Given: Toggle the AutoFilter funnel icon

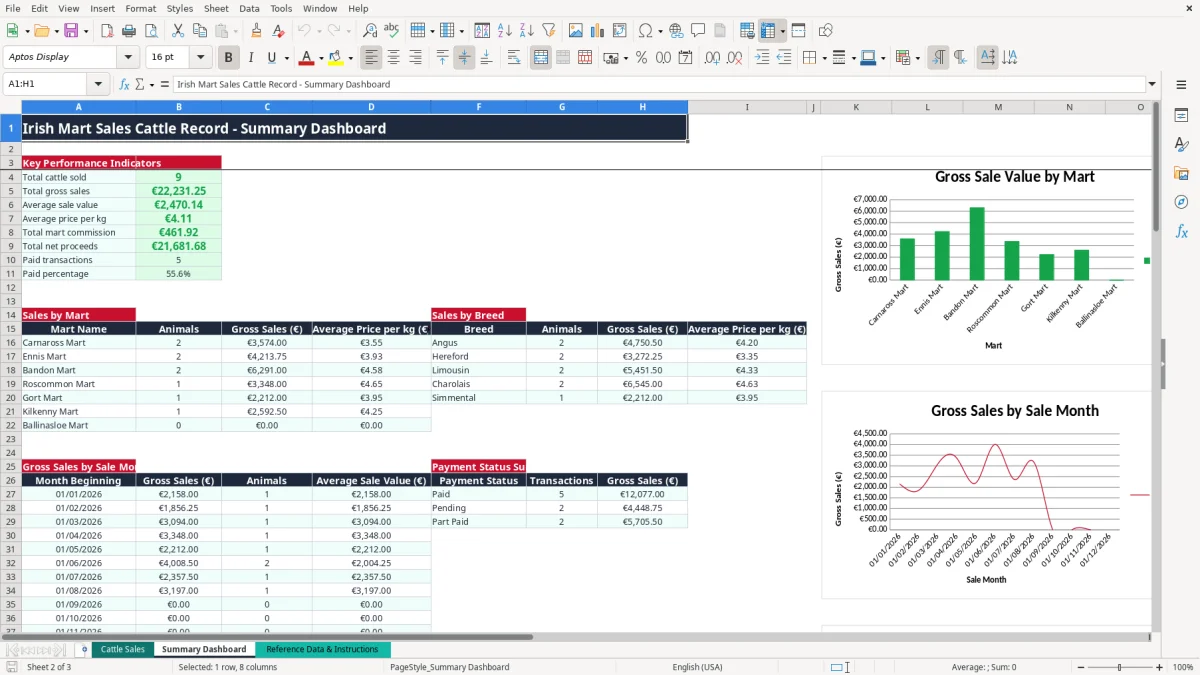Looking at the screenshot, I should tap(550, 31).
